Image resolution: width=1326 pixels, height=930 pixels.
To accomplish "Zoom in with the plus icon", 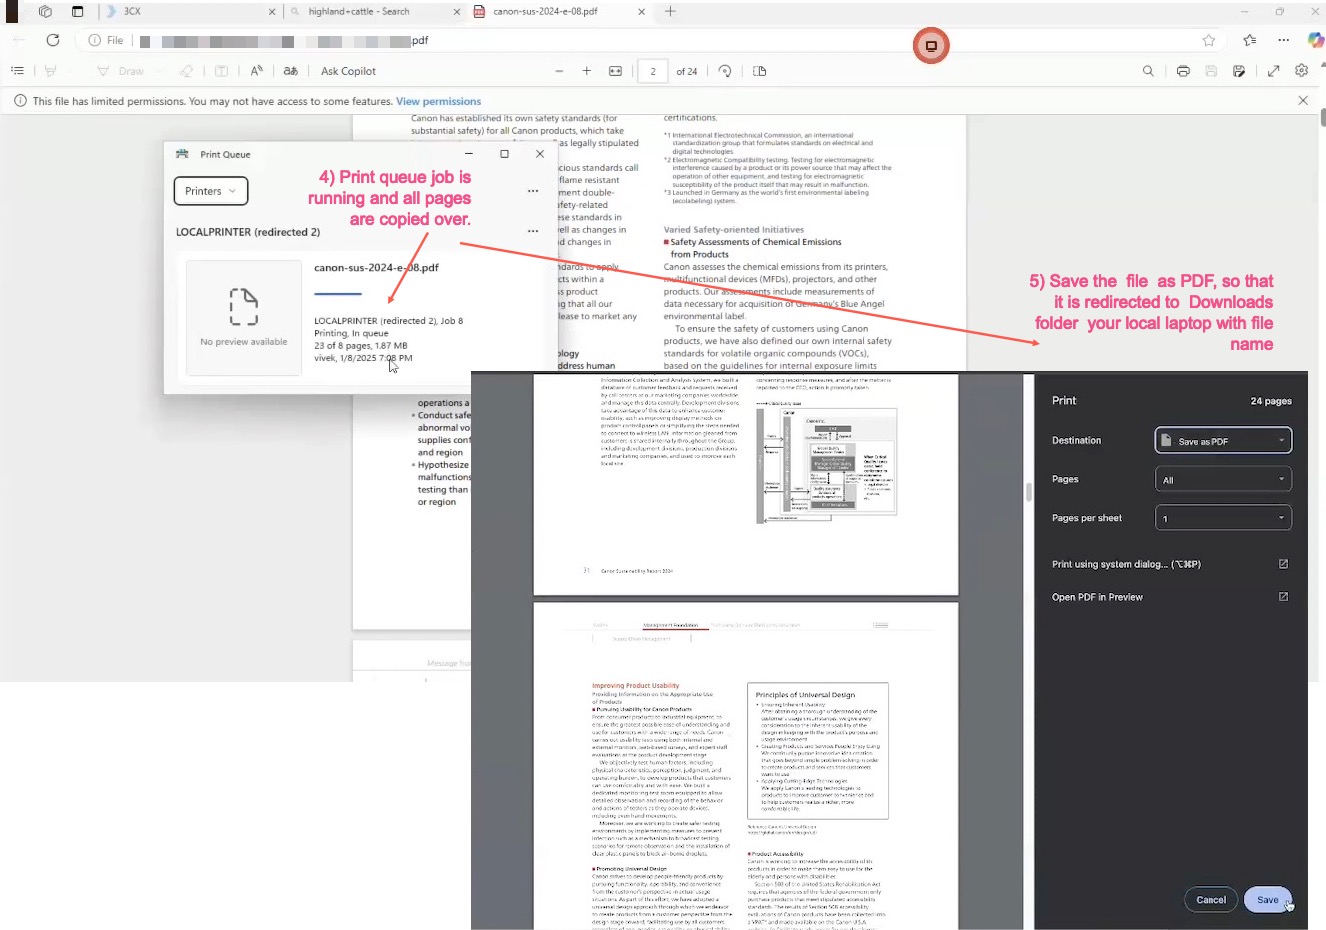I will point(587,71).
